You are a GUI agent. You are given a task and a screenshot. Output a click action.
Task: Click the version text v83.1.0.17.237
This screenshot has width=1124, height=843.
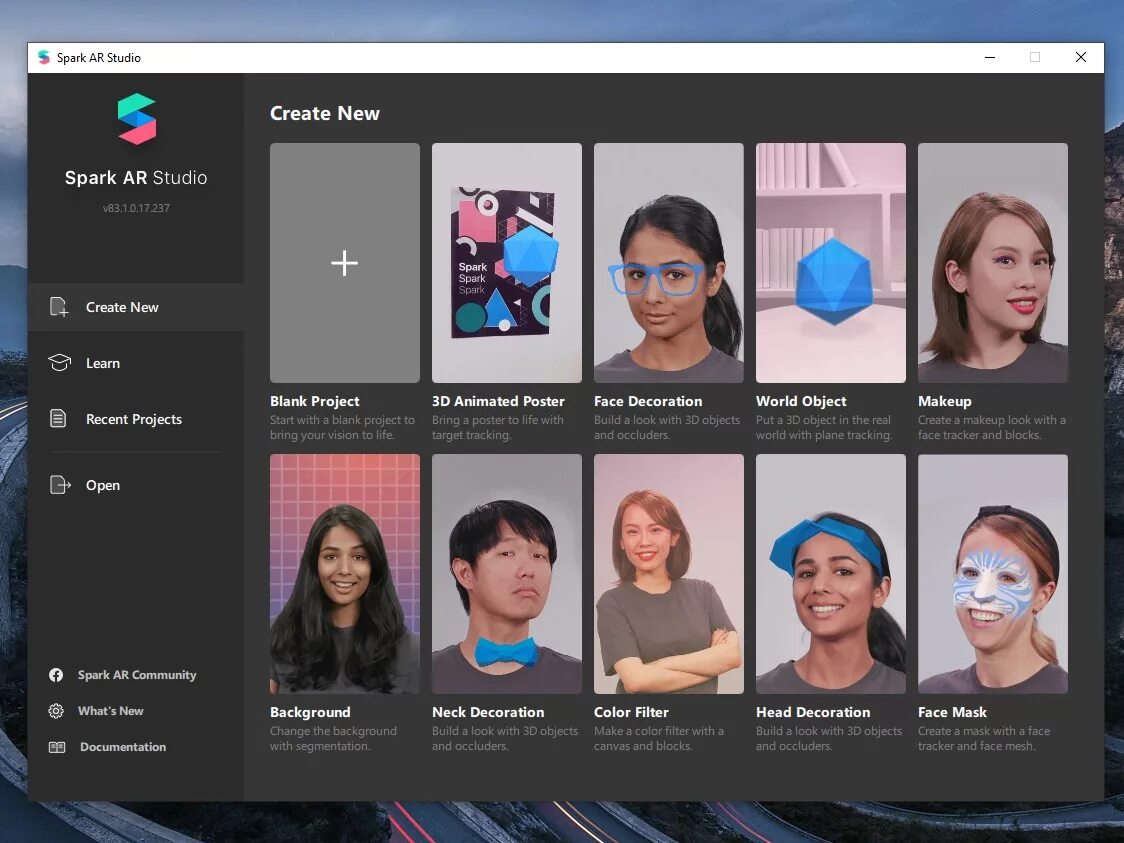pos(136,208)
